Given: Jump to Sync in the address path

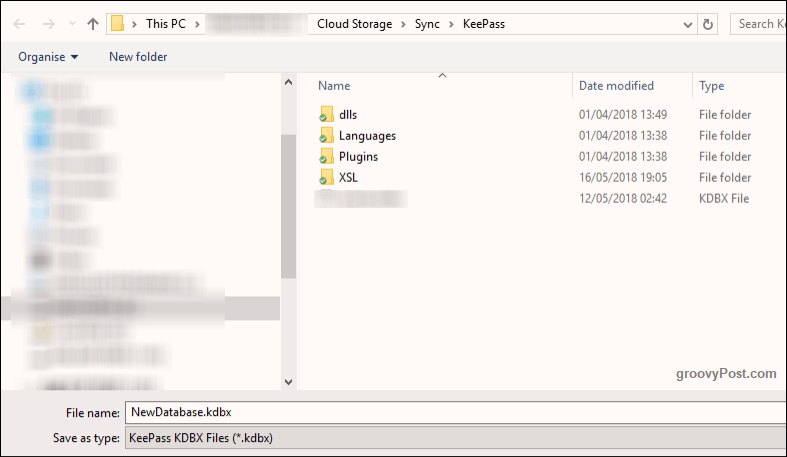Looking at the screenshot, I should [427, 24].
